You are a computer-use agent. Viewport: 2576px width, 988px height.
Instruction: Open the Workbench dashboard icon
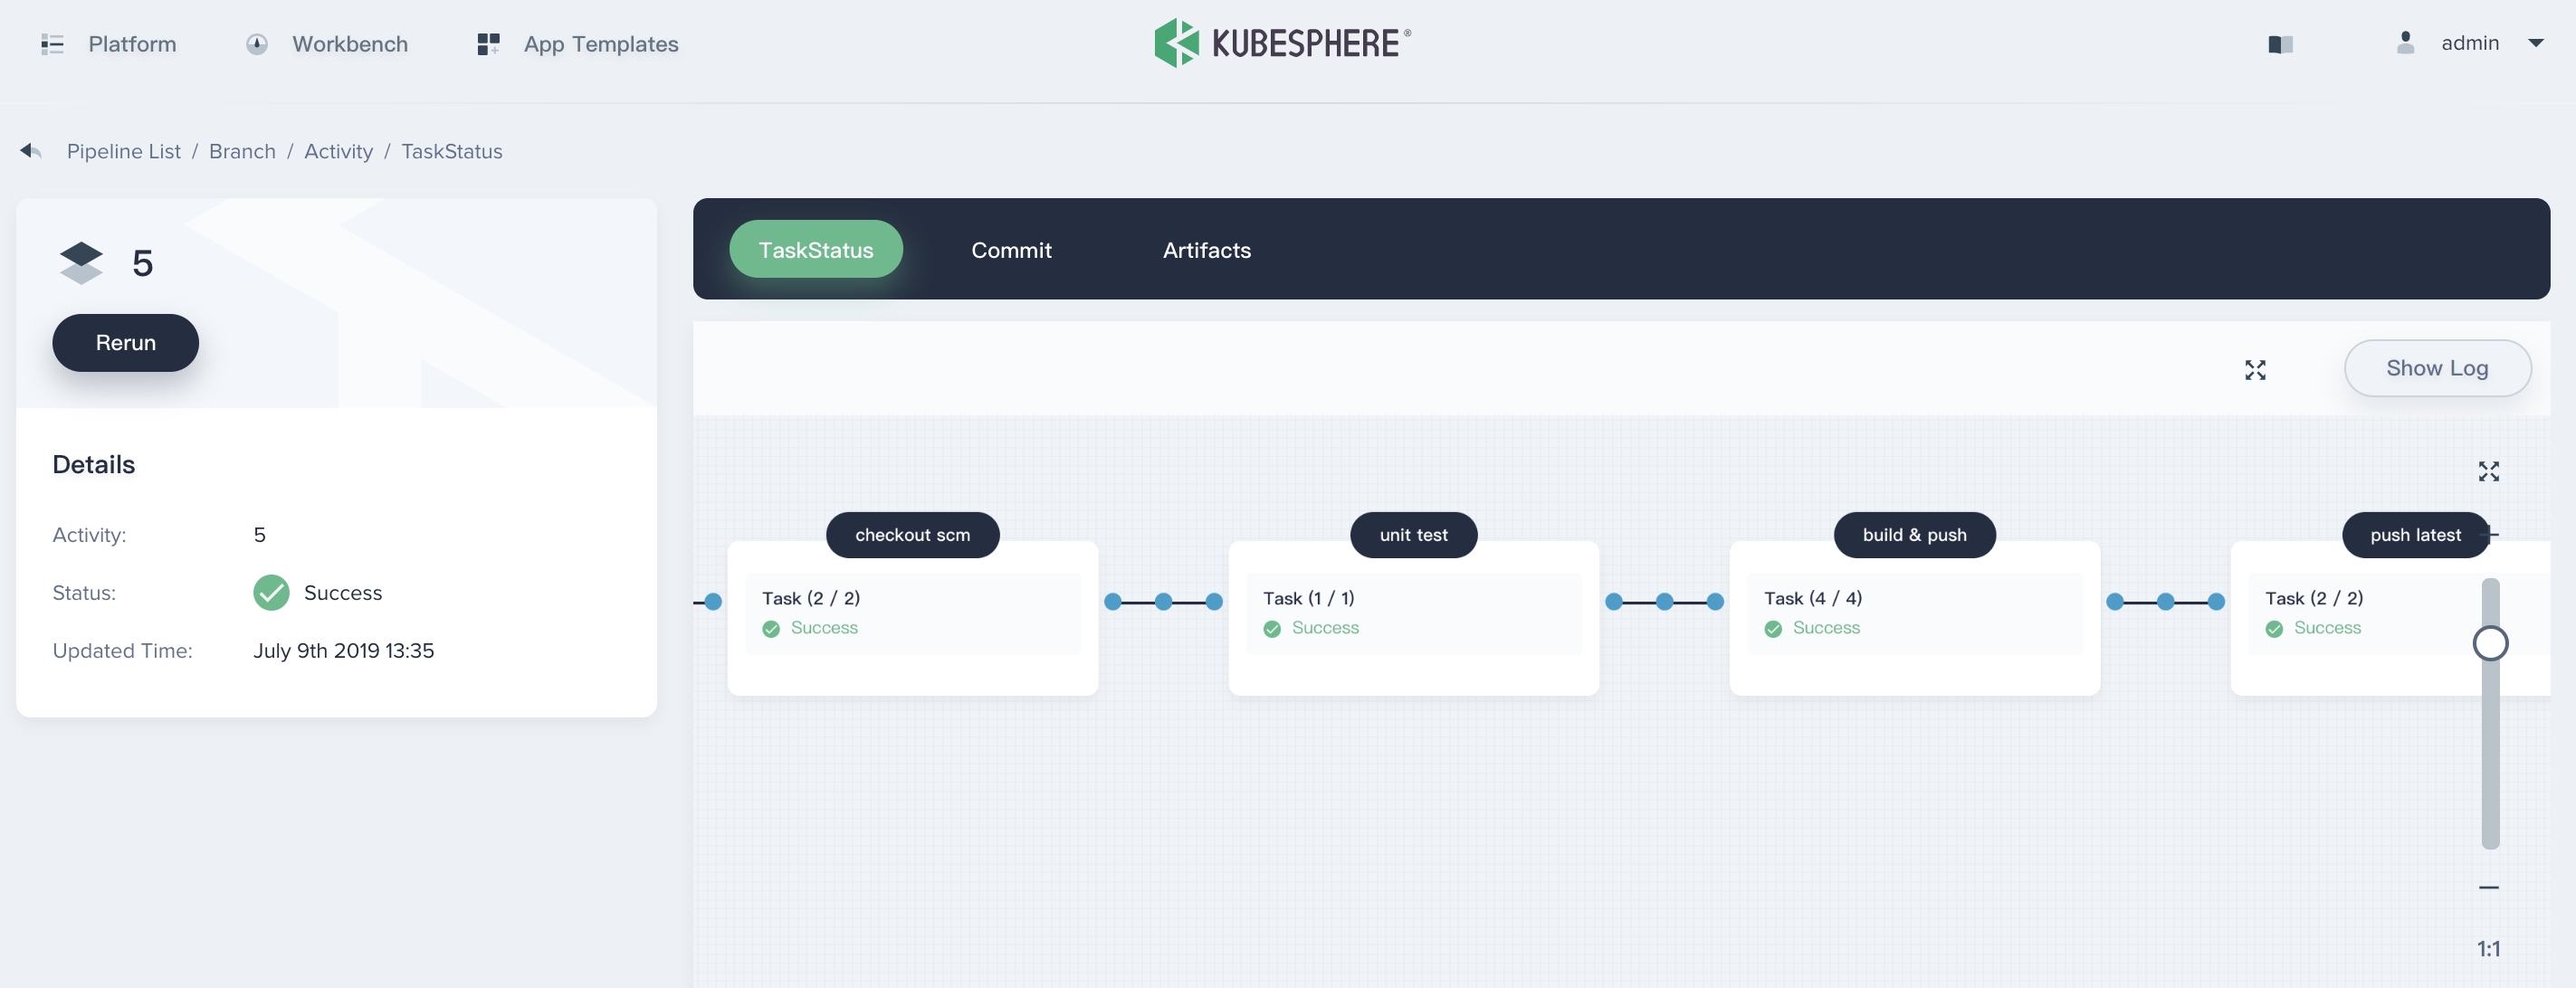coord(257,44)
